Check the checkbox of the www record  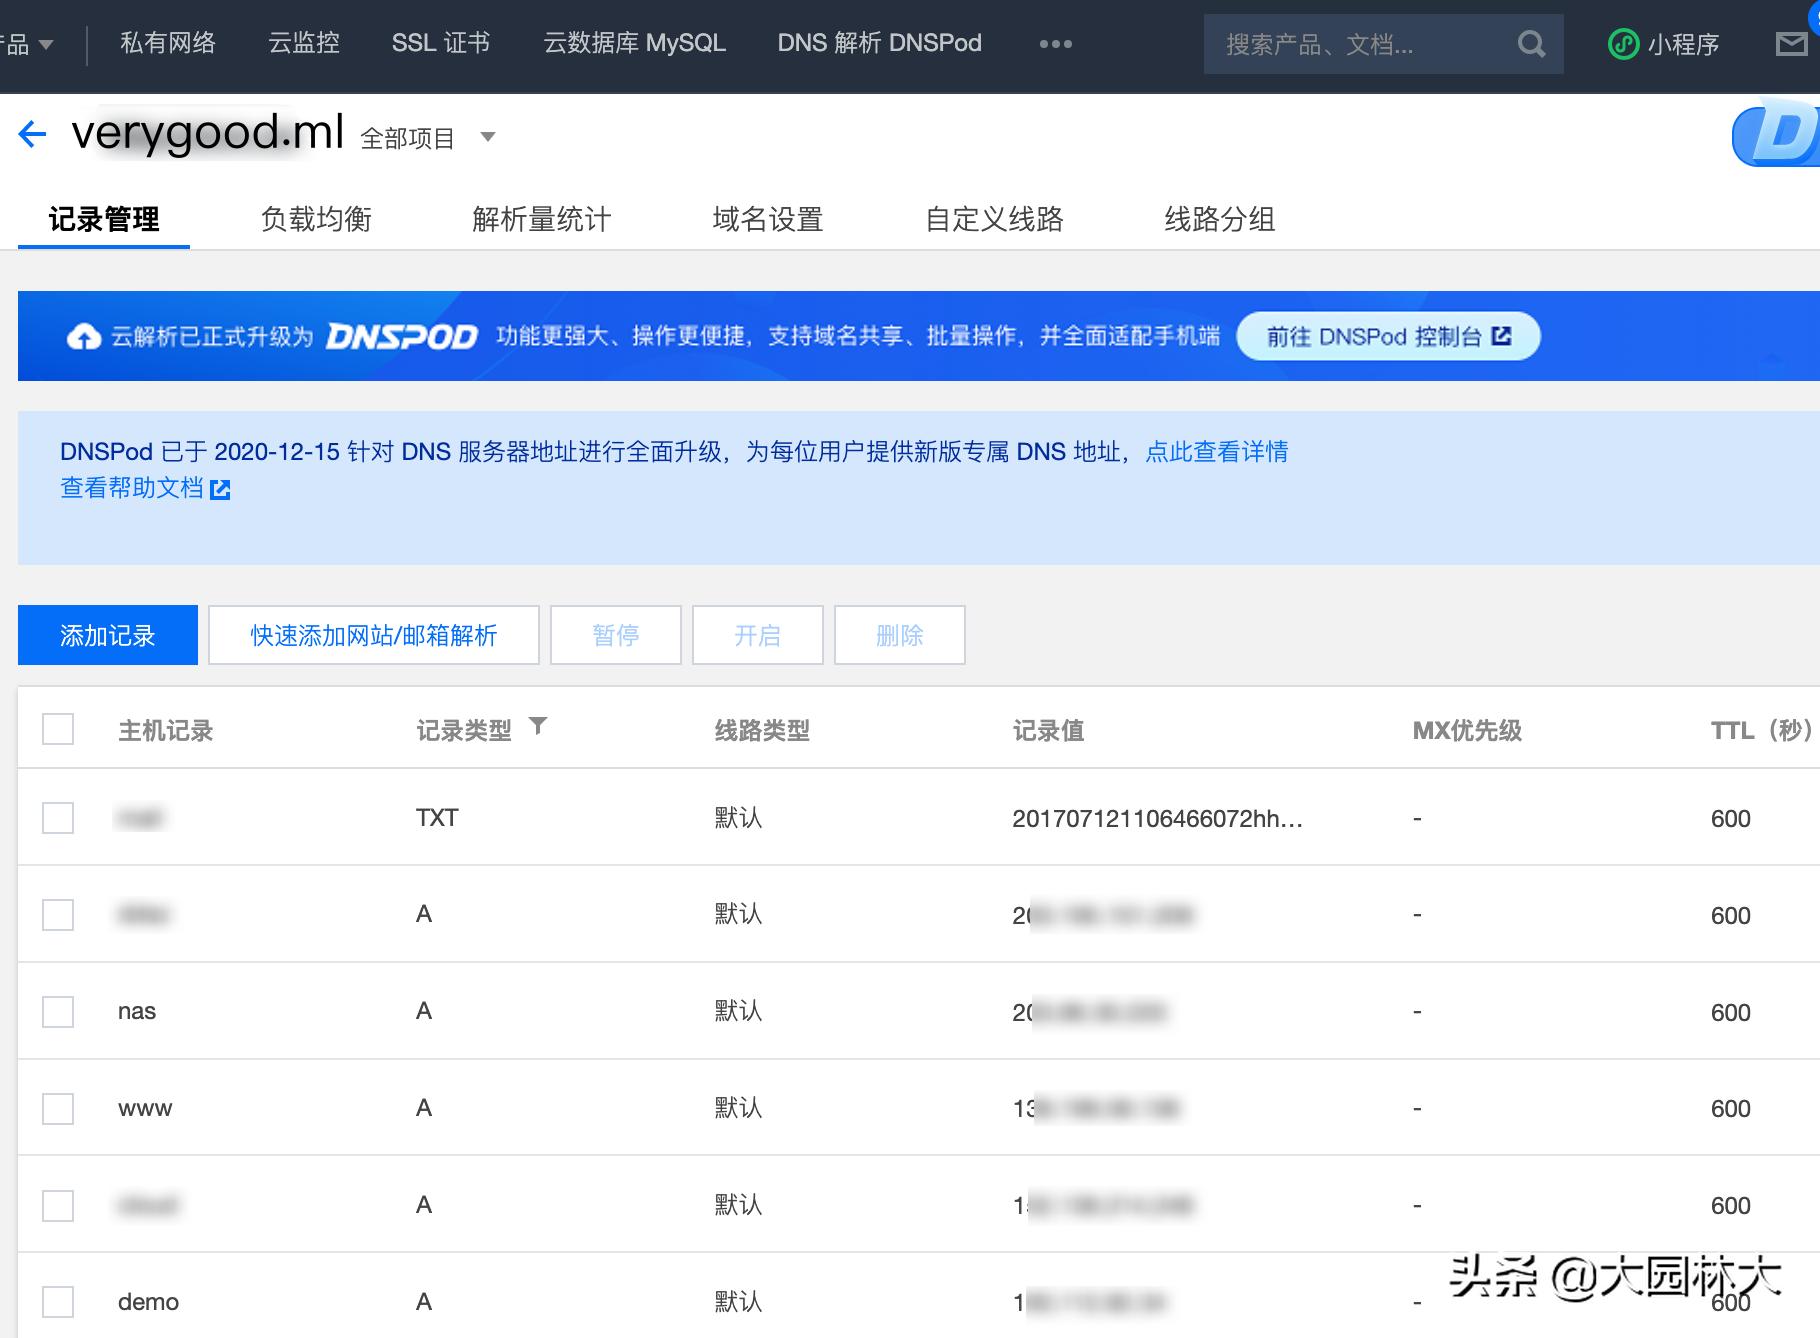coord(57,1107)
